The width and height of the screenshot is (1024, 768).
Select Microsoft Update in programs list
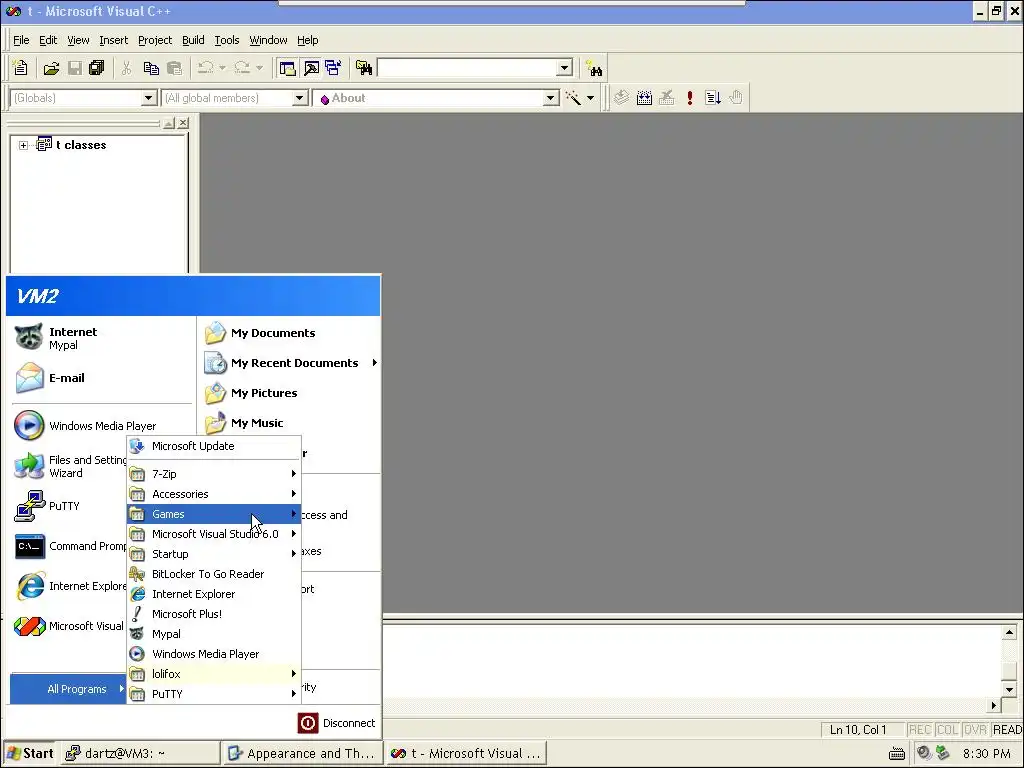click(x=214, y=446)
